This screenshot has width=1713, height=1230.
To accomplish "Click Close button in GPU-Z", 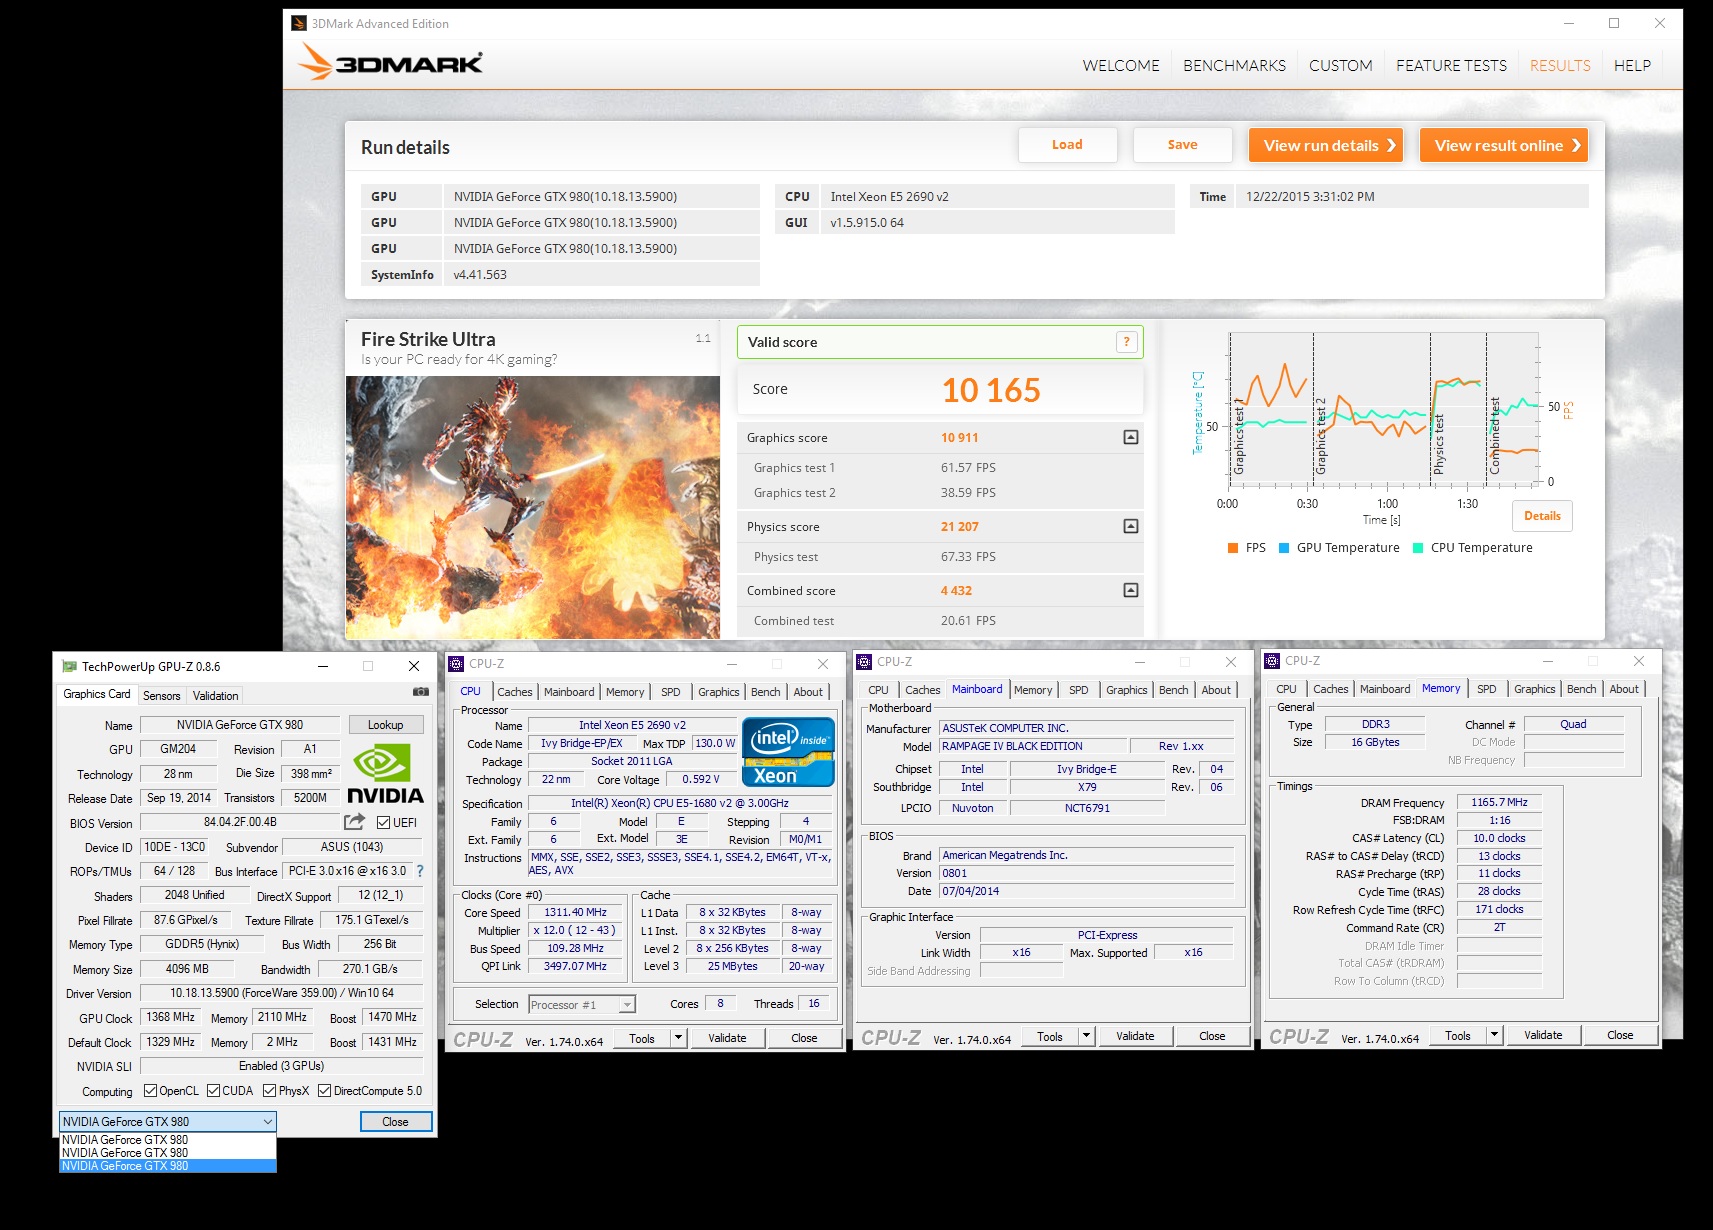I will click(x=395, y=1122).
